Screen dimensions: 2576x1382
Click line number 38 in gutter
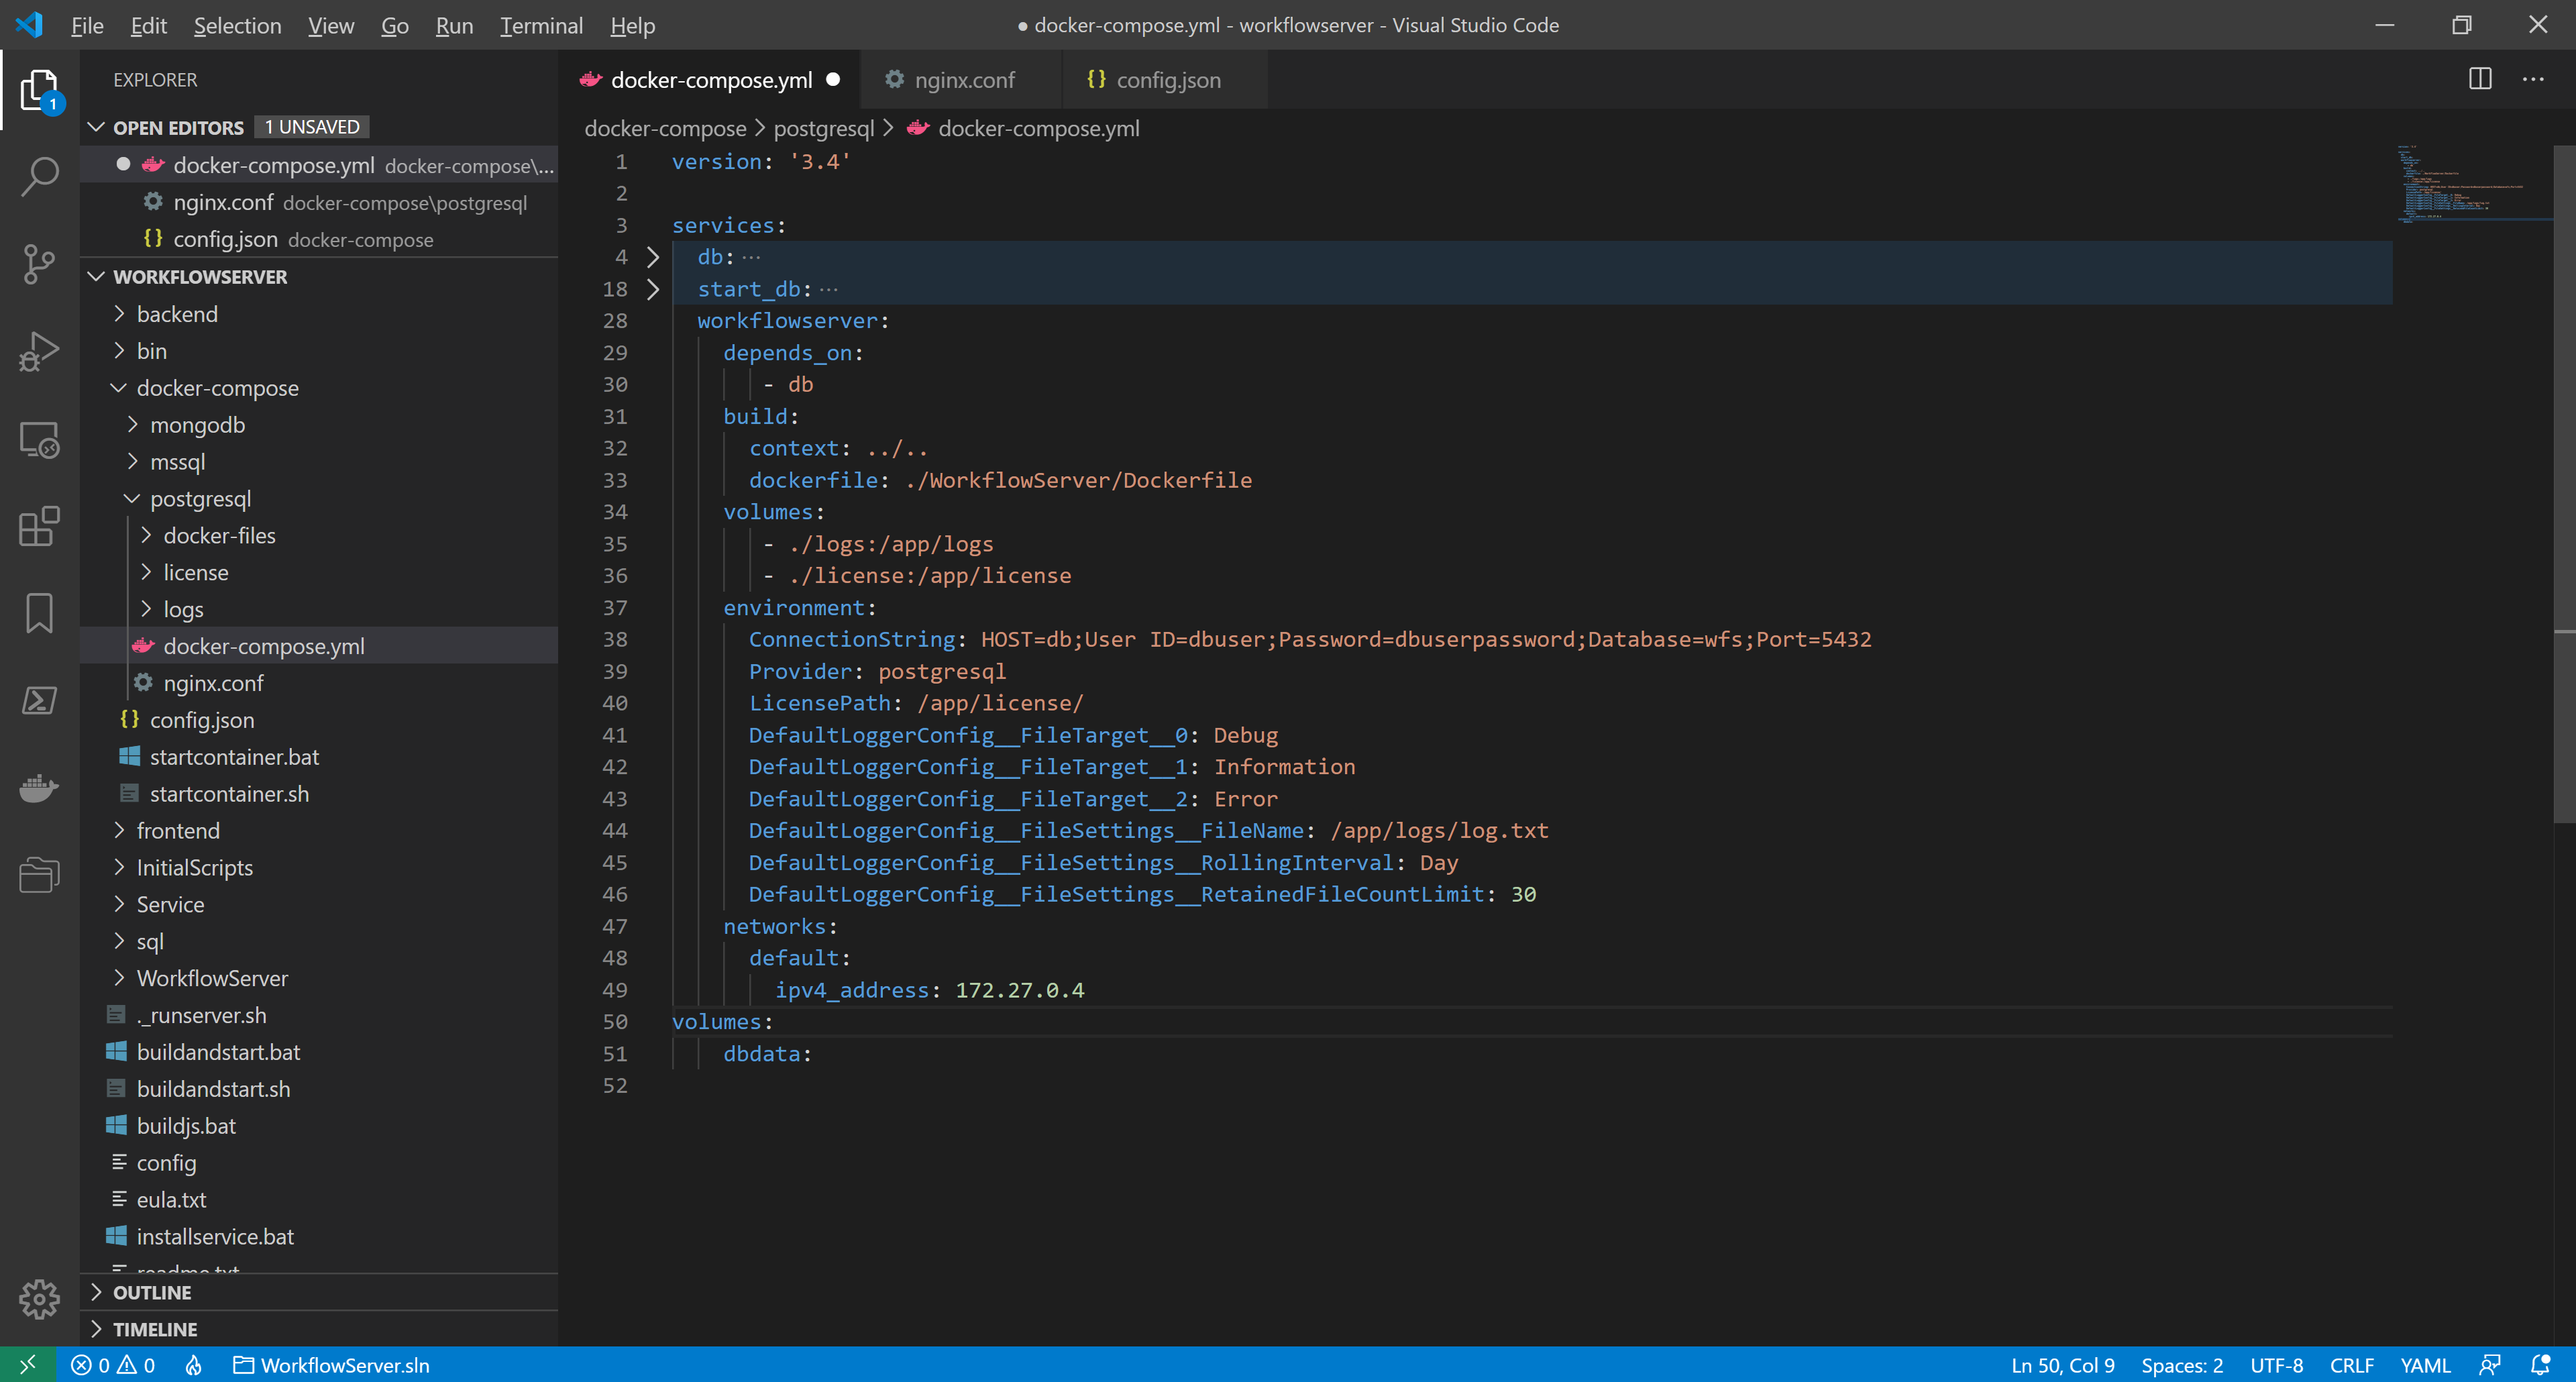(615, 639)
